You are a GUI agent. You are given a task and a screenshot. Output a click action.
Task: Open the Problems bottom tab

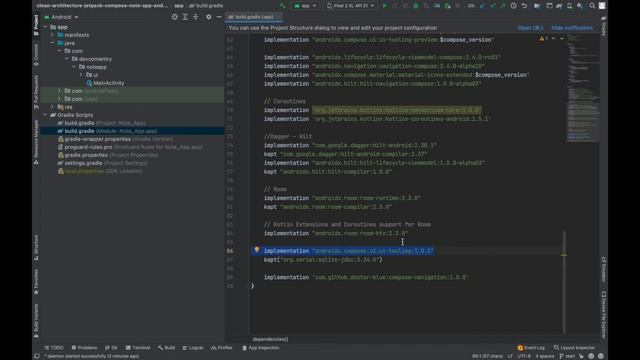pos(84,348)
